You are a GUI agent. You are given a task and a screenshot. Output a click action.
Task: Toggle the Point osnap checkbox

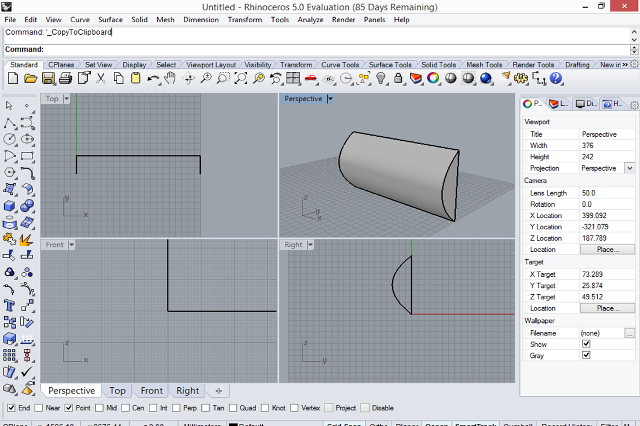[69, 408]
